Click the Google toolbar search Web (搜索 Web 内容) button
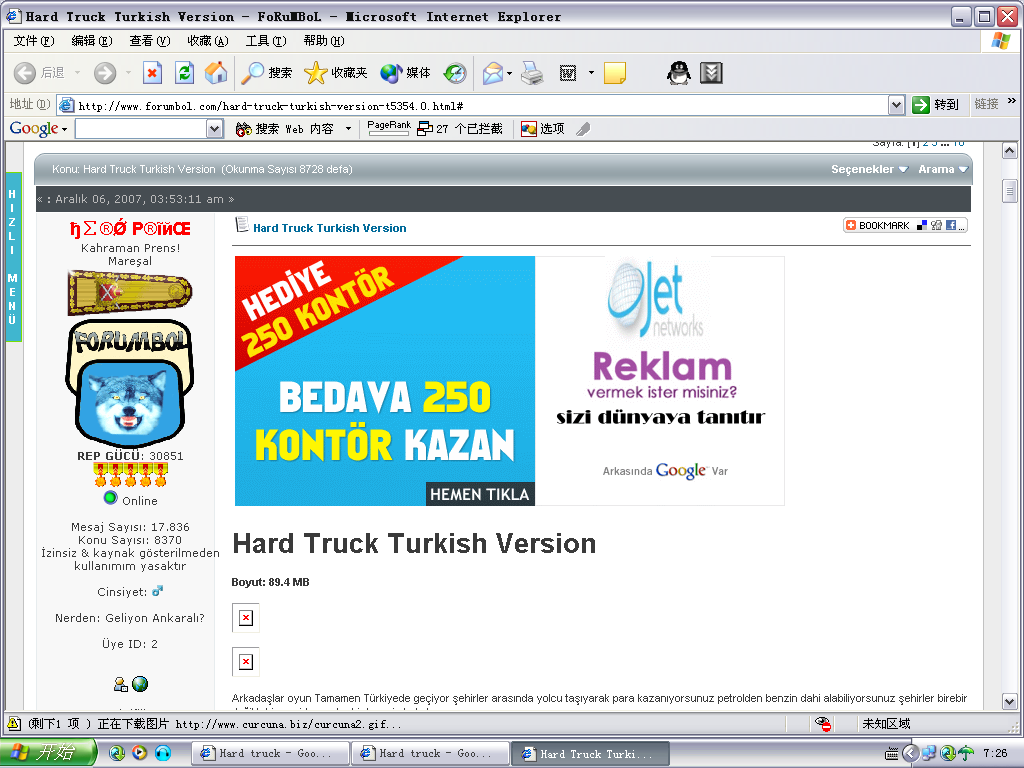This screenshot has height=768, width=1024. 285,129
